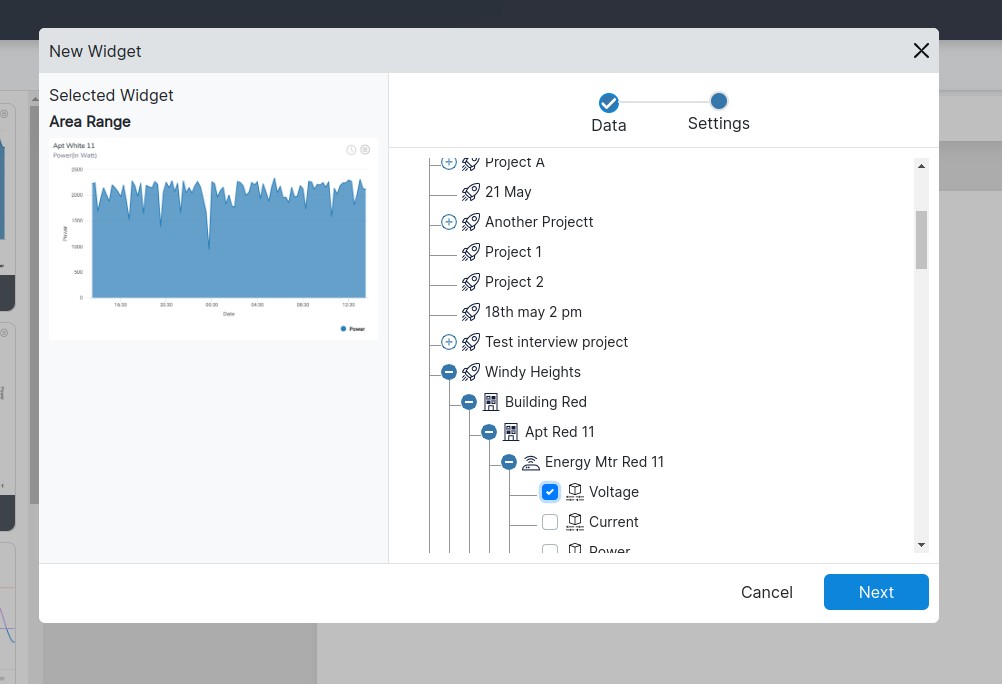
Task: Enable the Current checkbox
Action: (x=550, y=522)
